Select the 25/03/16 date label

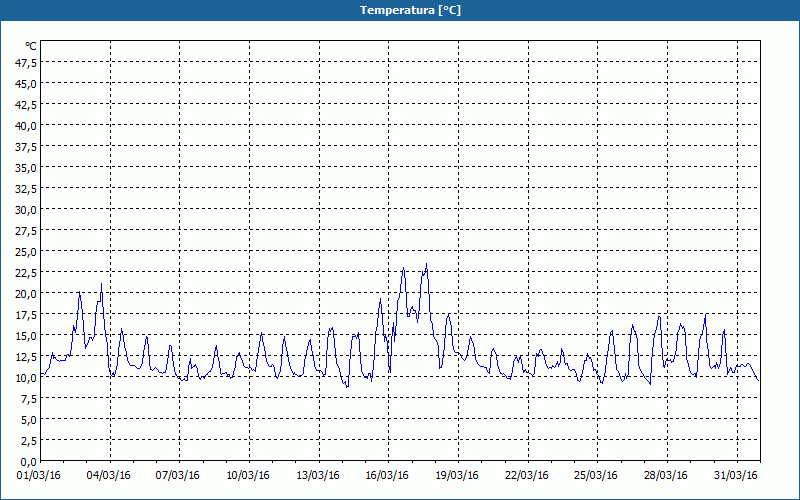click(596, 476)
